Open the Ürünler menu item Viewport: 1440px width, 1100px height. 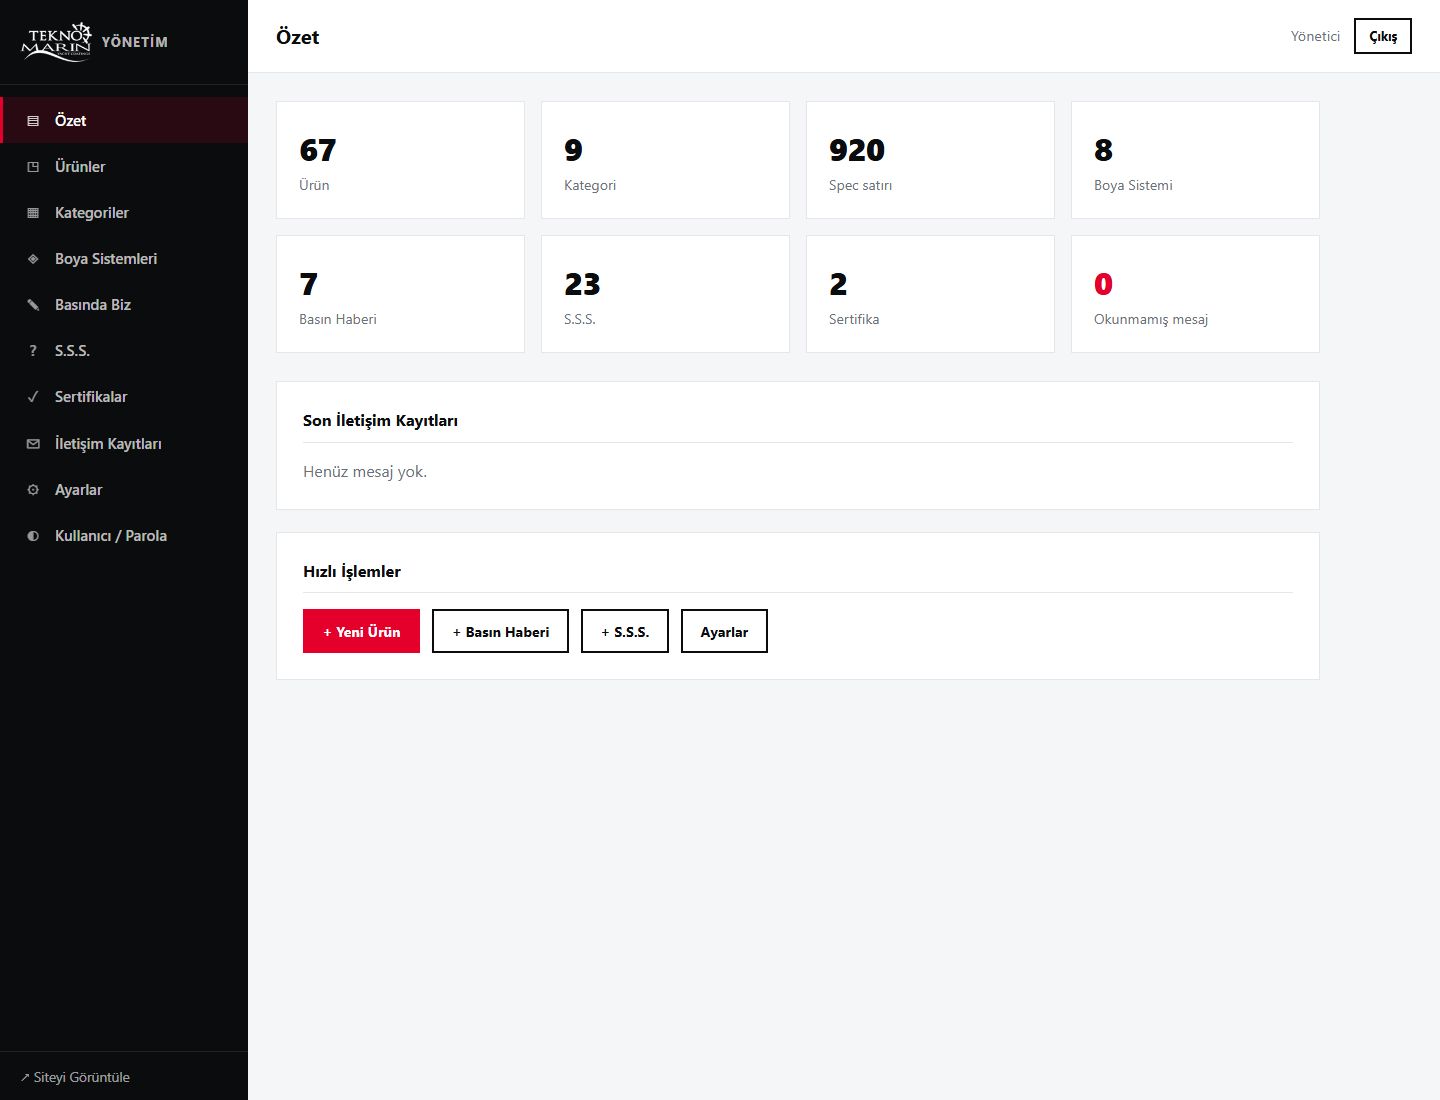coord(124,166)
